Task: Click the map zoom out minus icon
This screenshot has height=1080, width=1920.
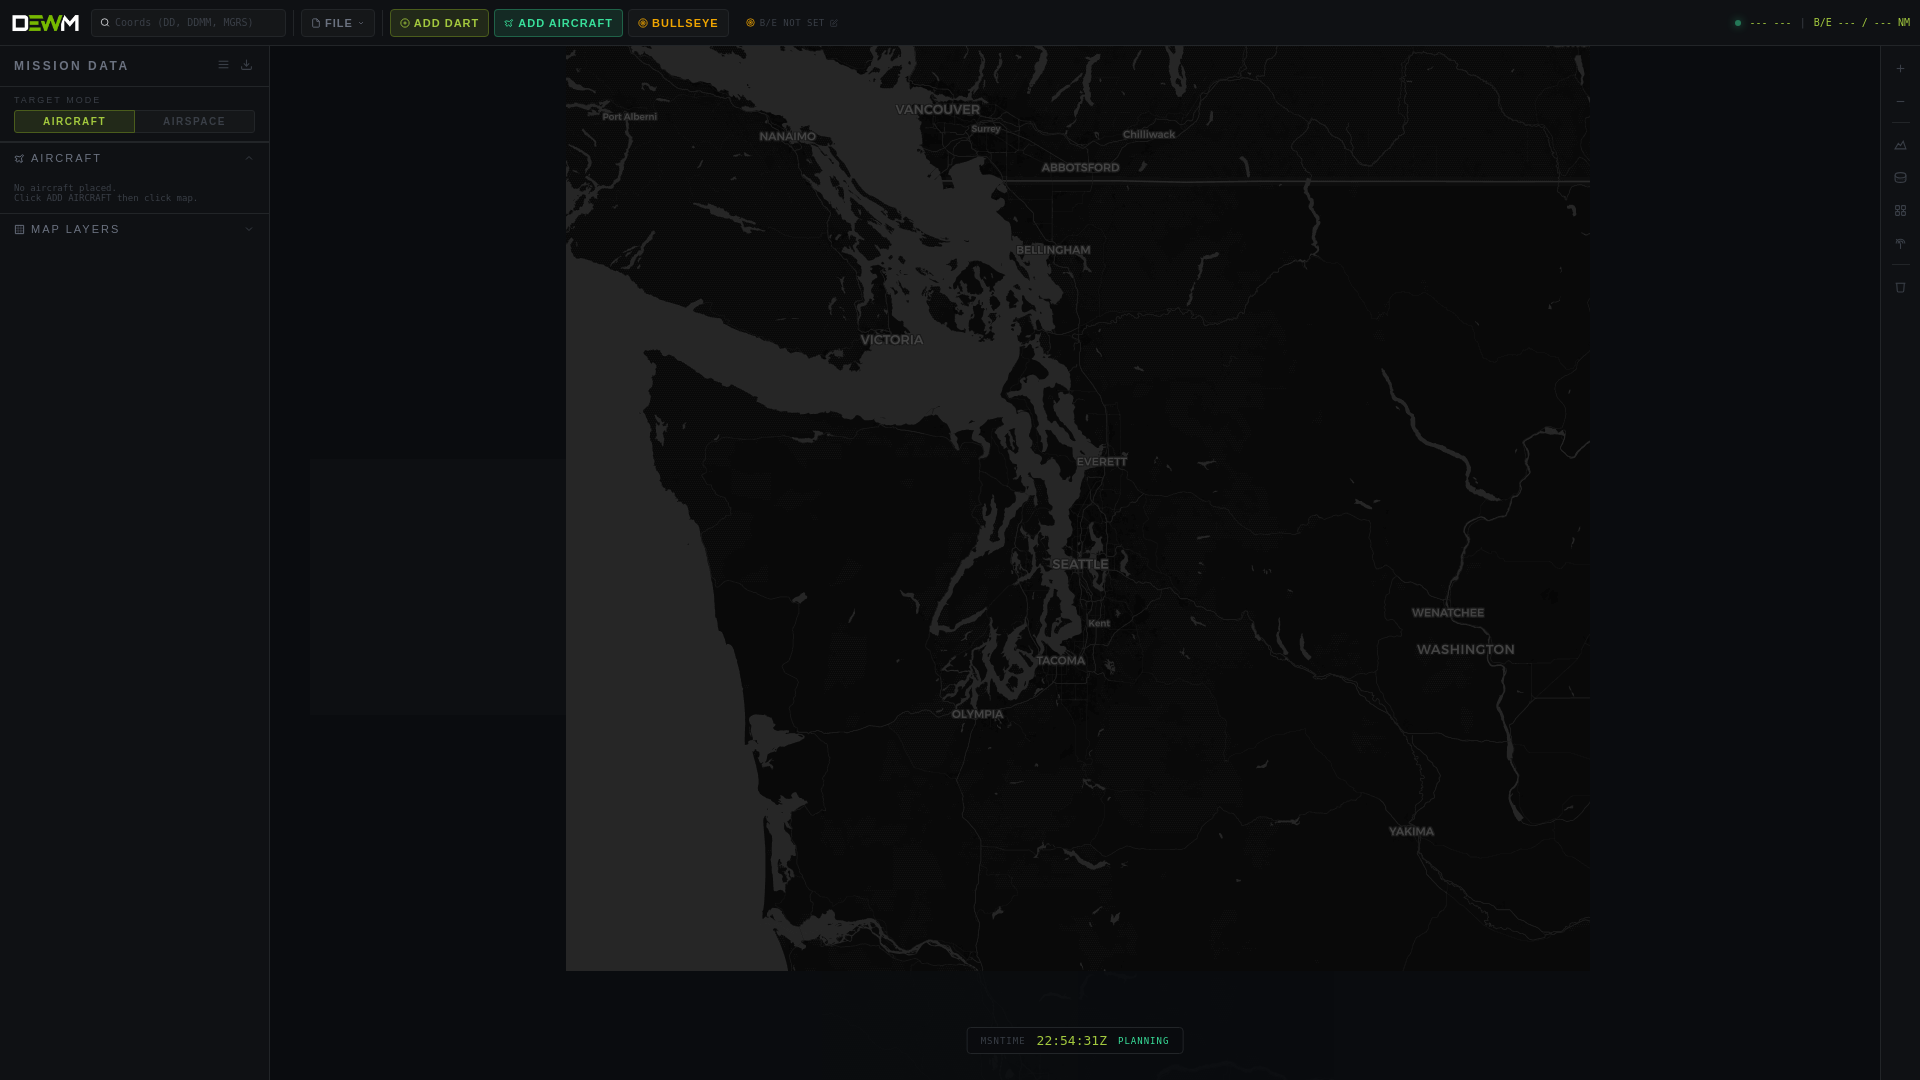Action: coord(1900,102)
